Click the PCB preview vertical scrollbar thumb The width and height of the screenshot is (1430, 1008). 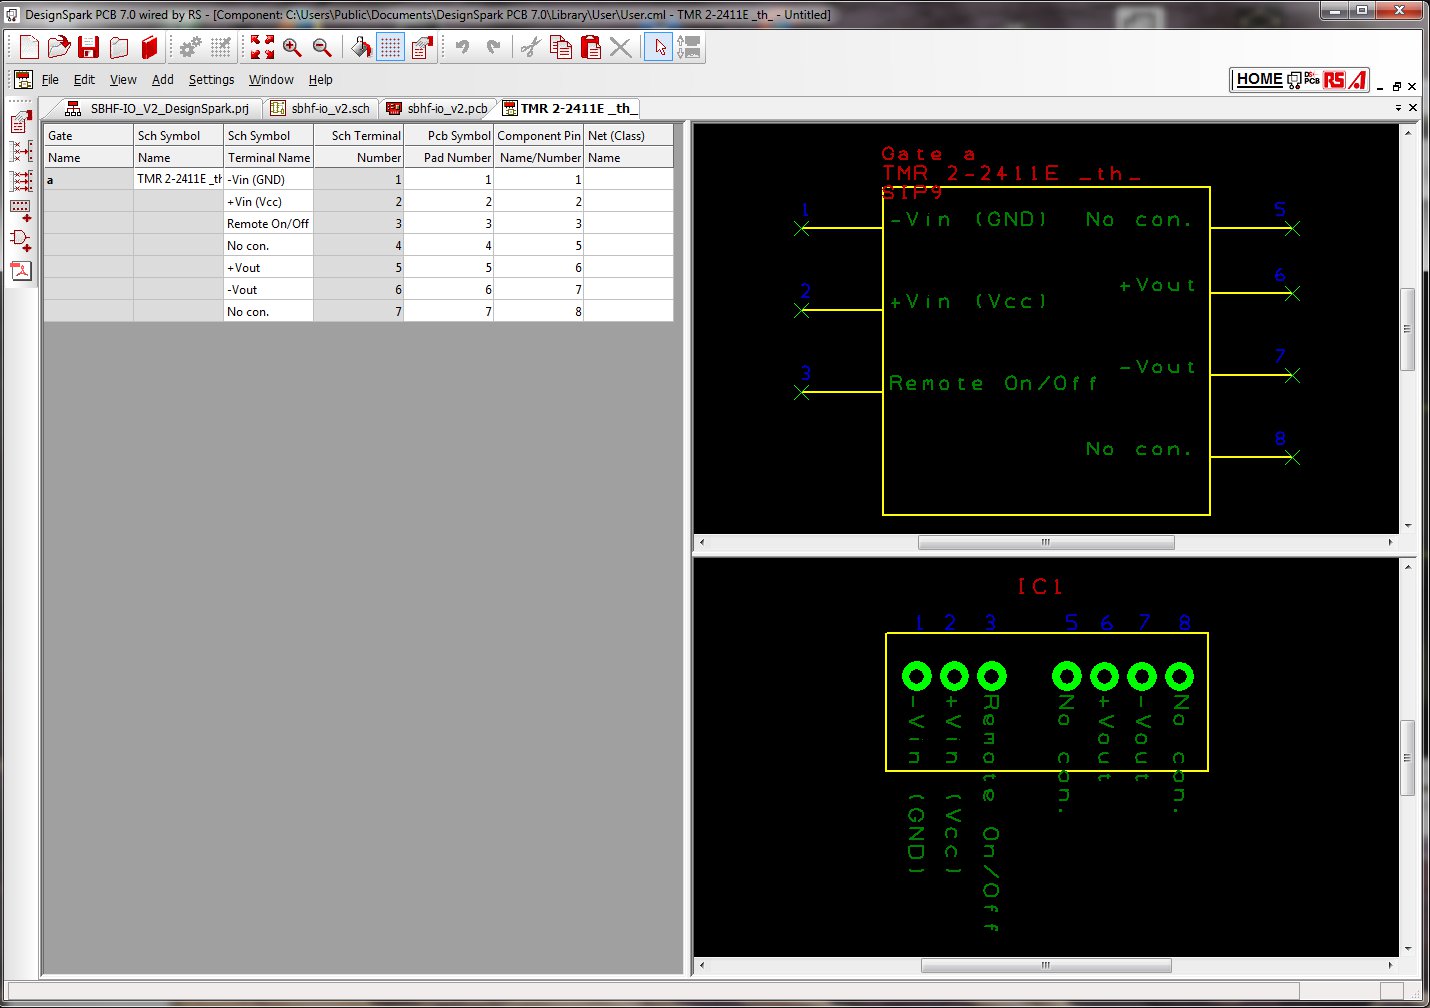click(x=1408, y=758)
